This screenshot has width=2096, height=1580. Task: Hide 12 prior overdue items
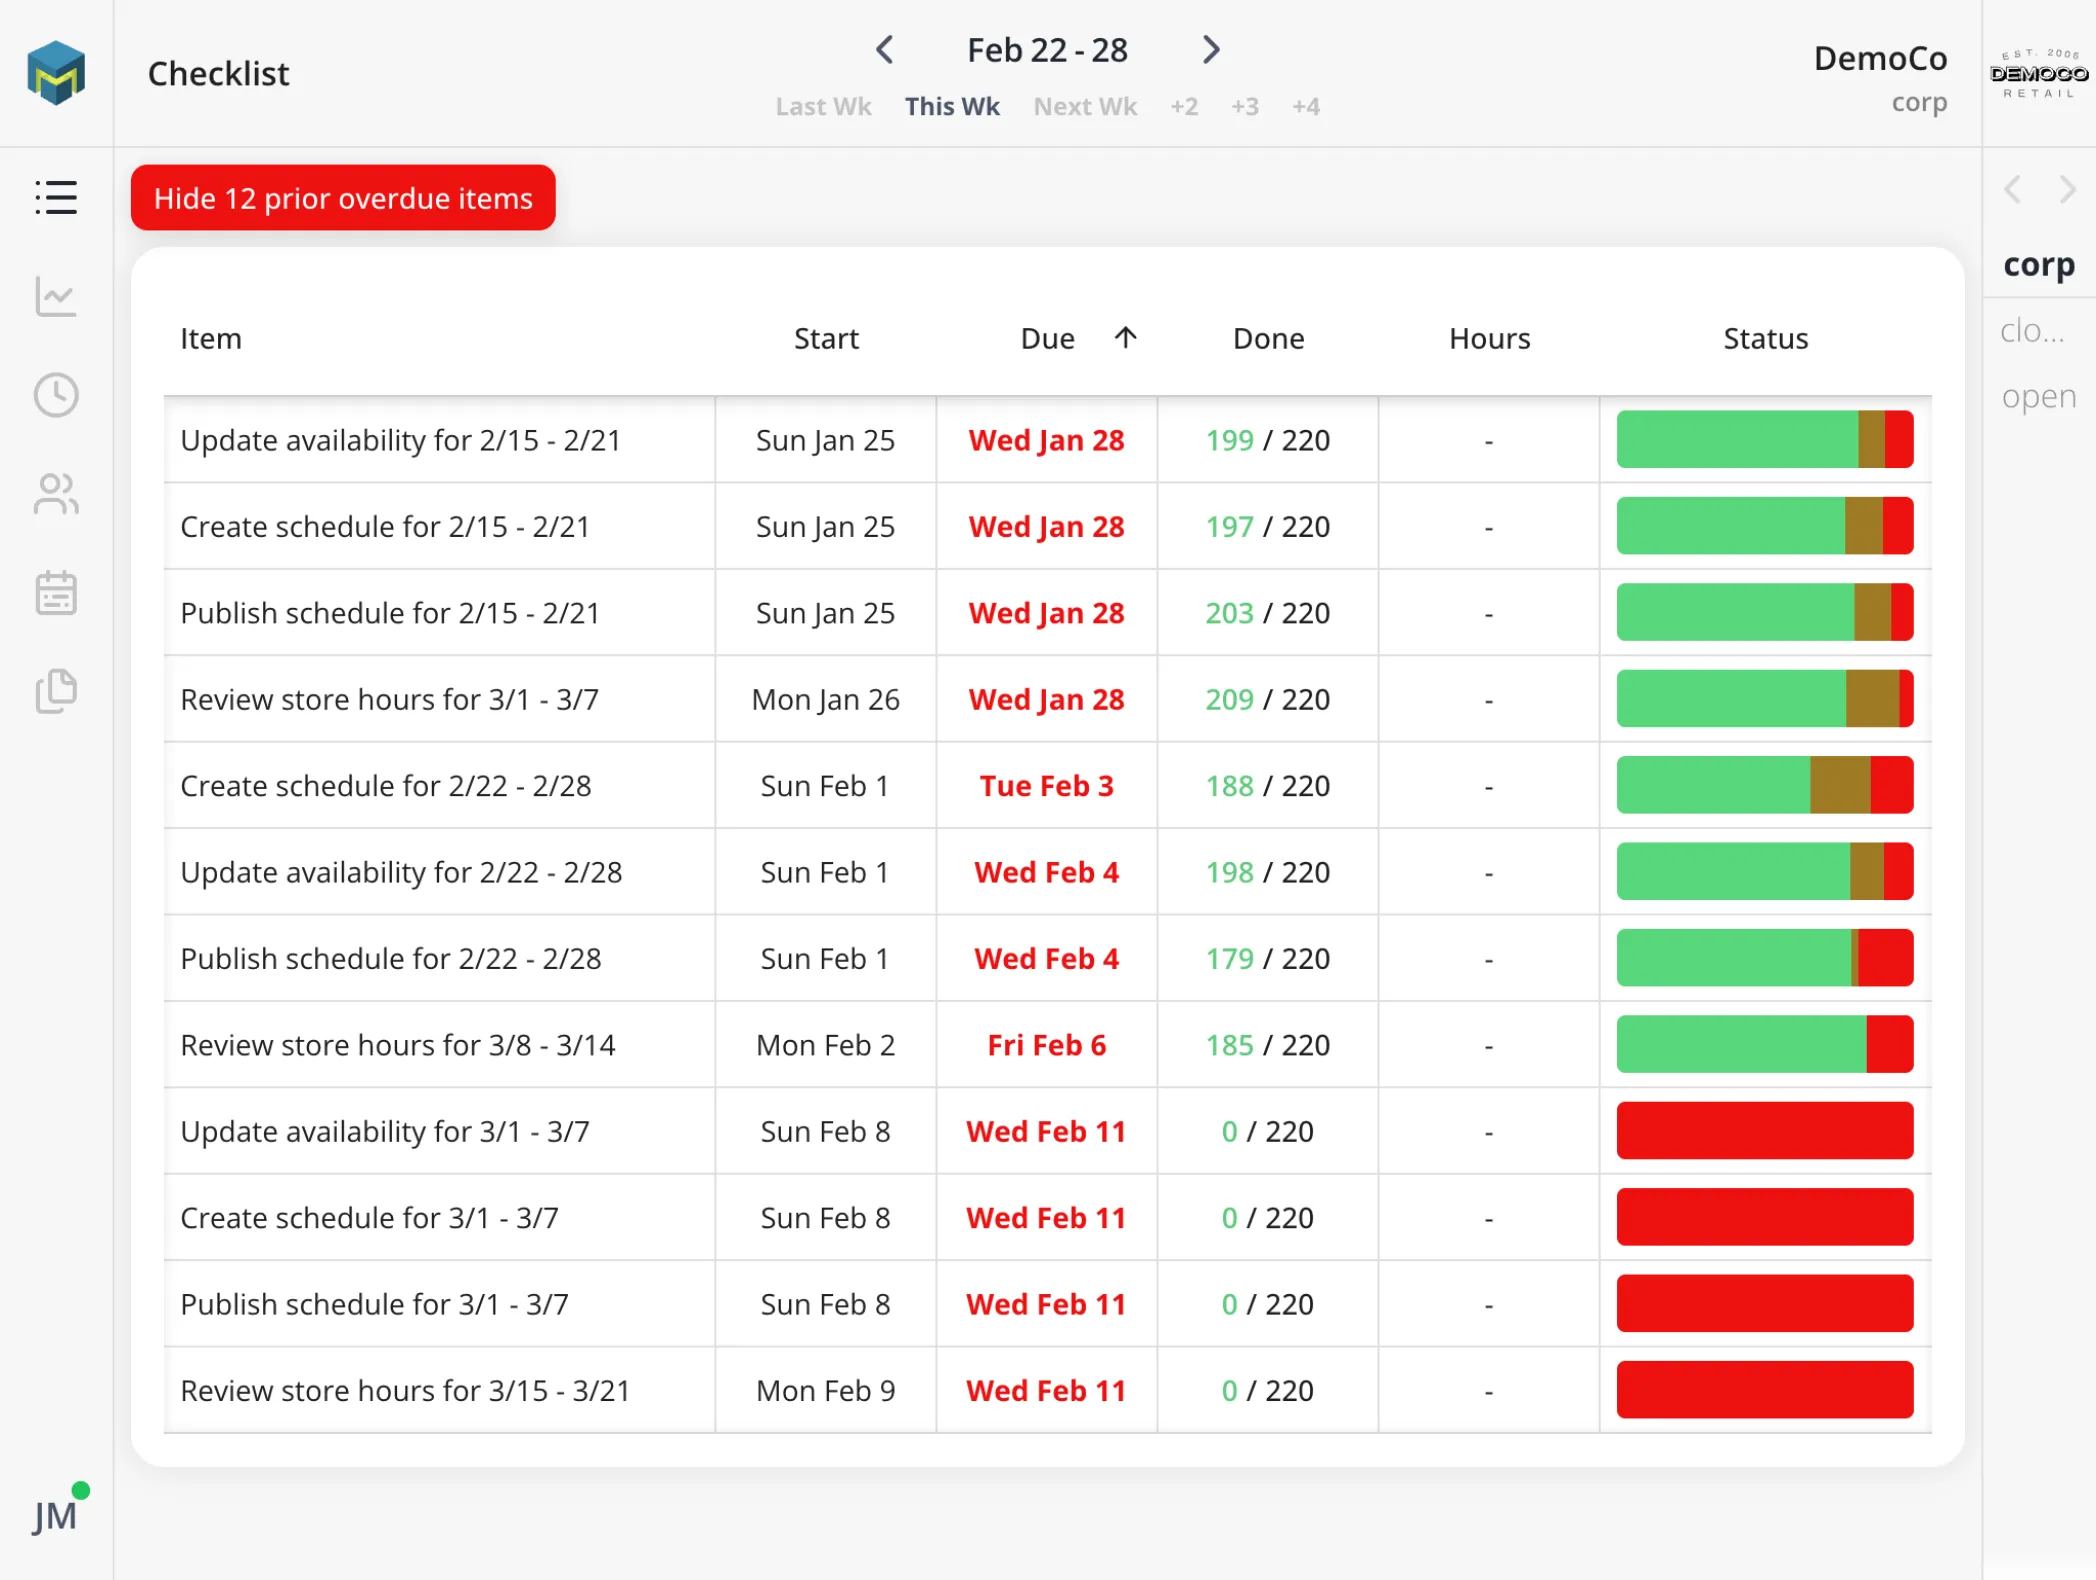343,198
